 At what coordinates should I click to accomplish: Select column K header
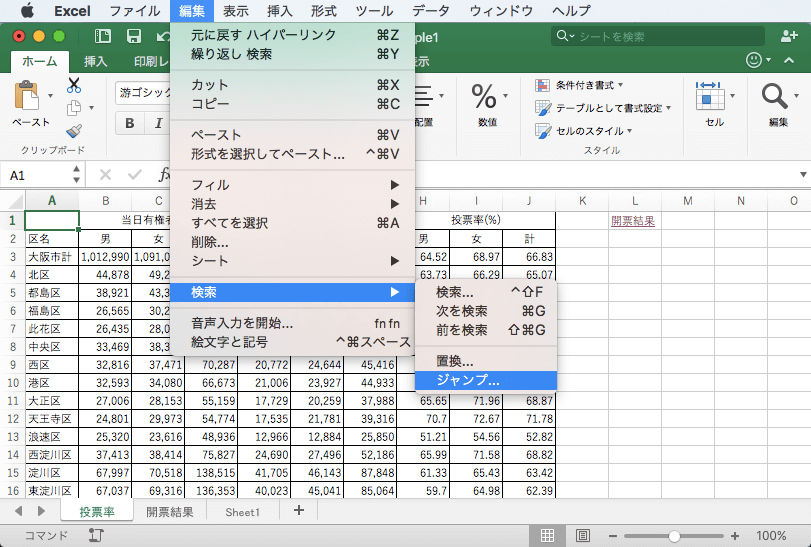tap(582, 201)
